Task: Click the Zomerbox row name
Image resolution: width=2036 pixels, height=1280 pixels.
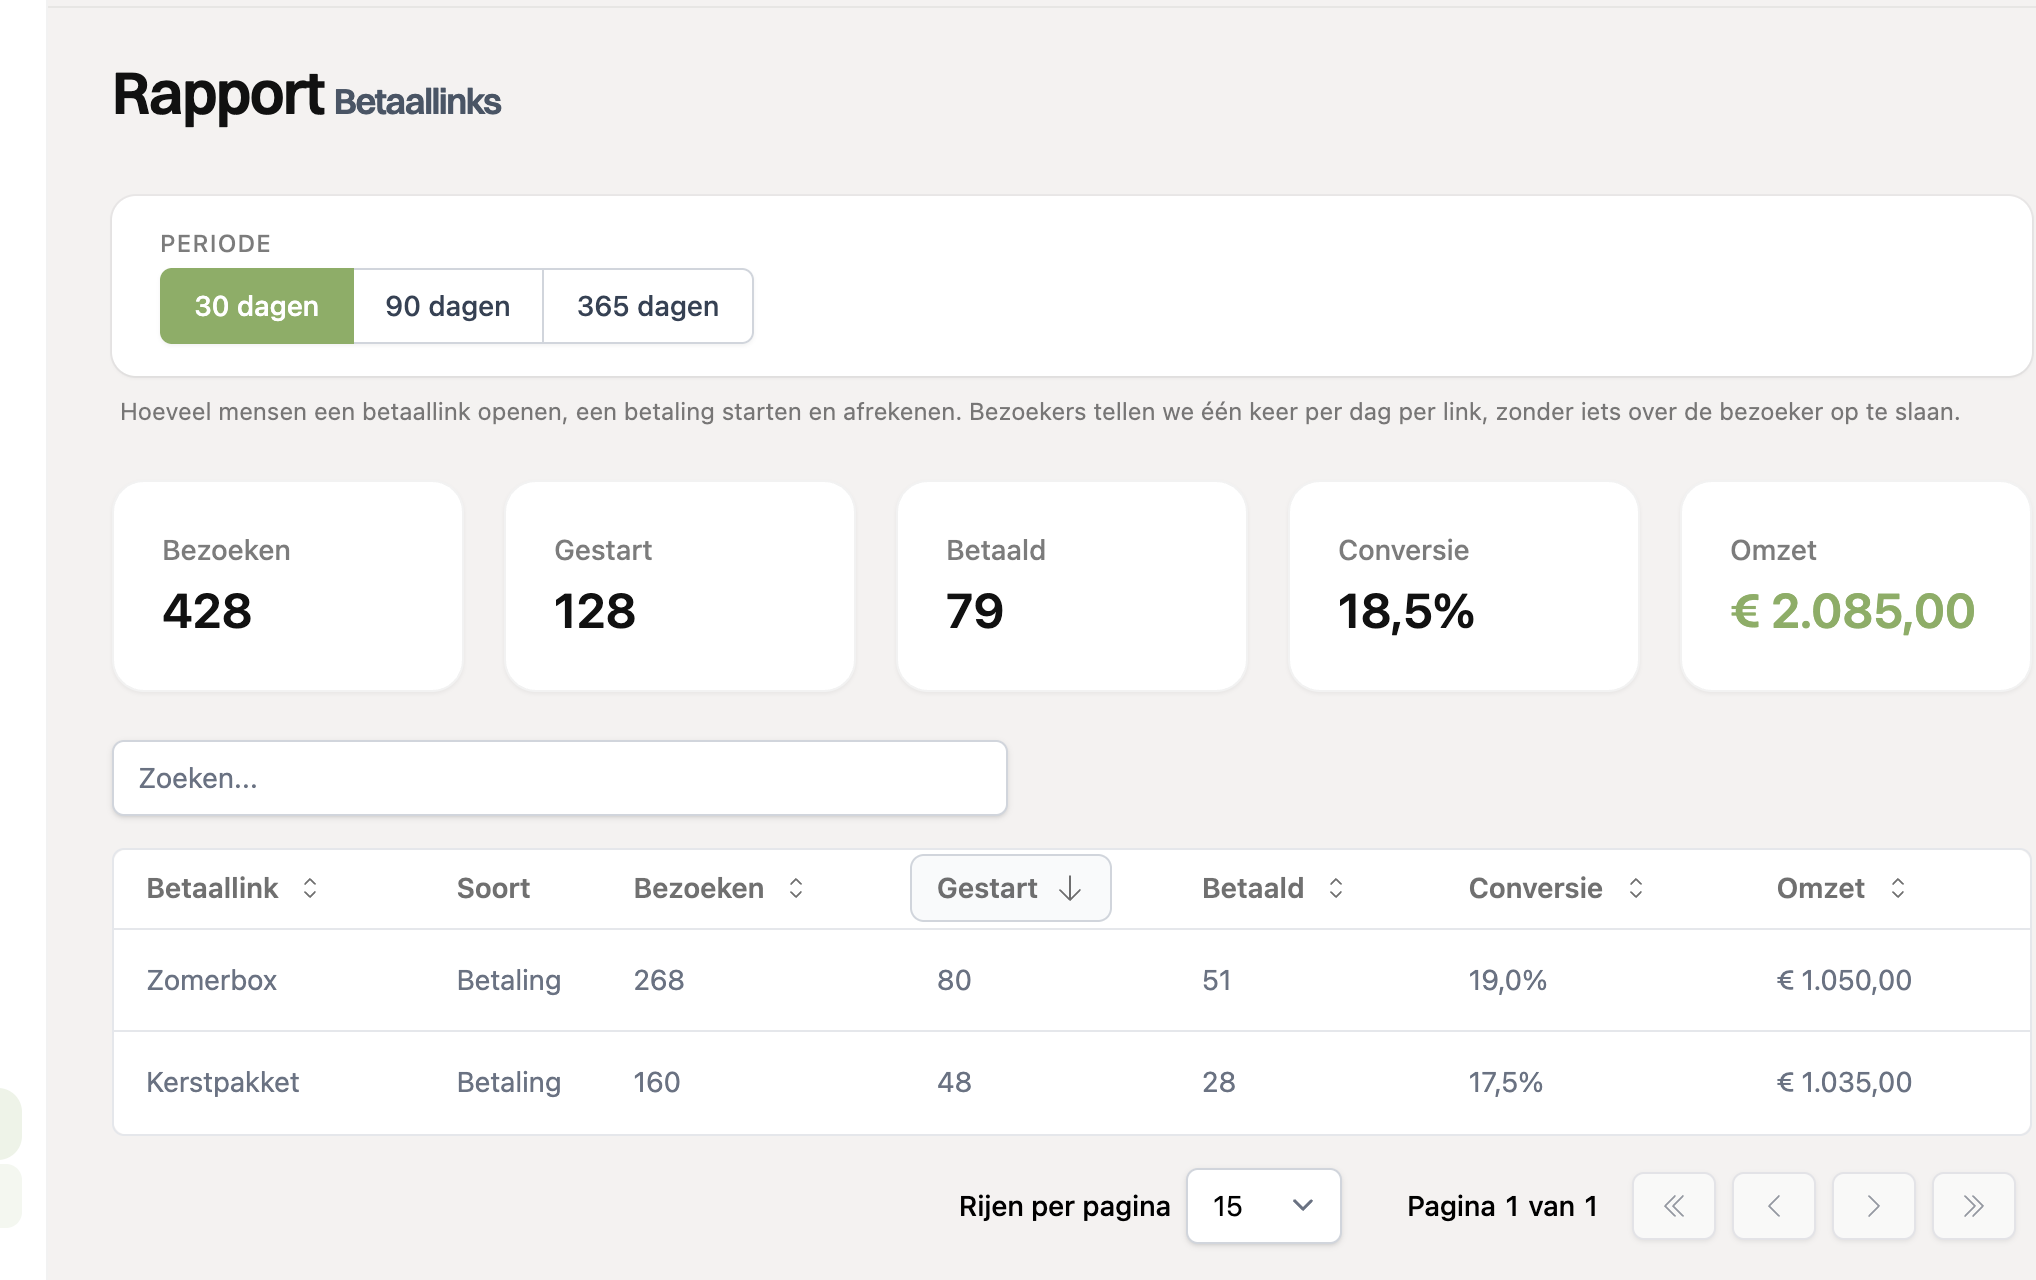Action: point(211,980)
